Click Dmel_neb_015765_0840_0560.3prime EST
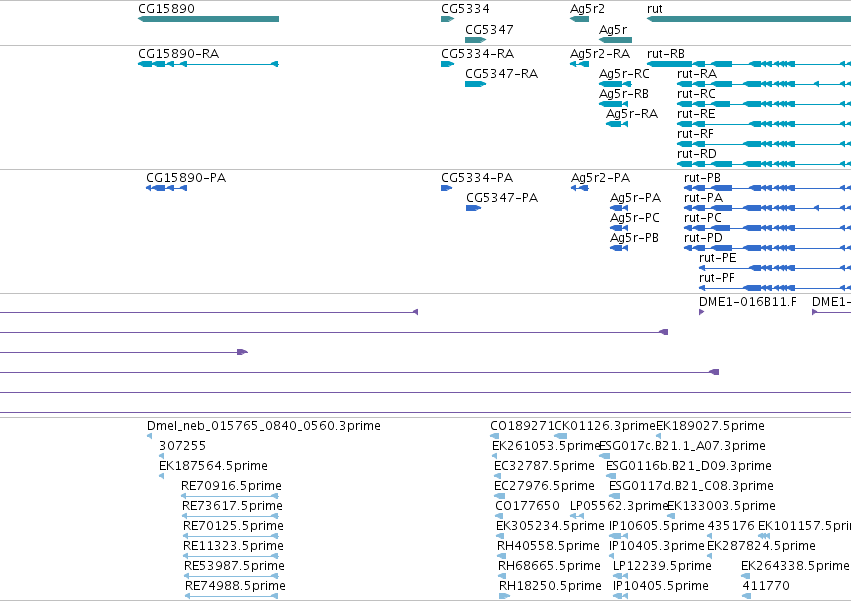Screen dimensions: 851x601 [x=149, y=436]
